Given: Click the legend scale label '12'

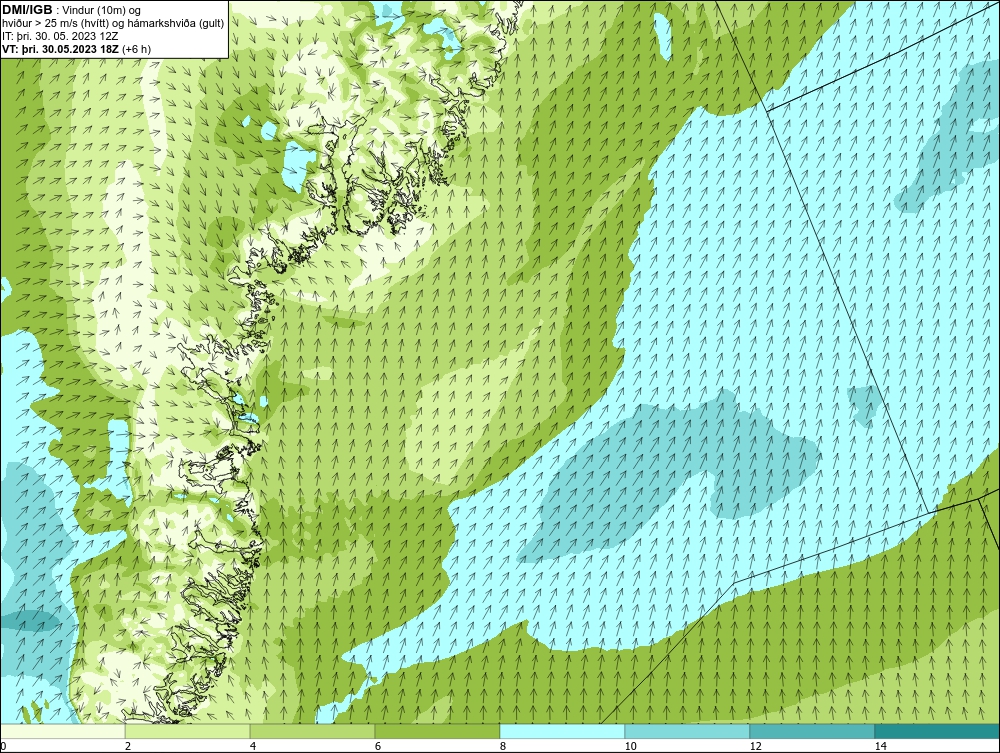Looking at the screenshot, I should 756,746.
